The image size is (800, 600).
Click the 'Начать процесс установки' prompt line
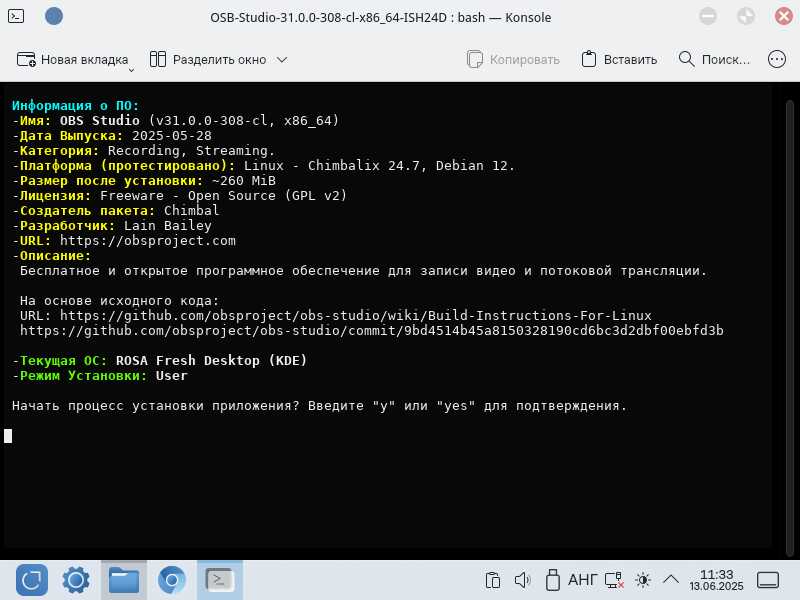319,406
